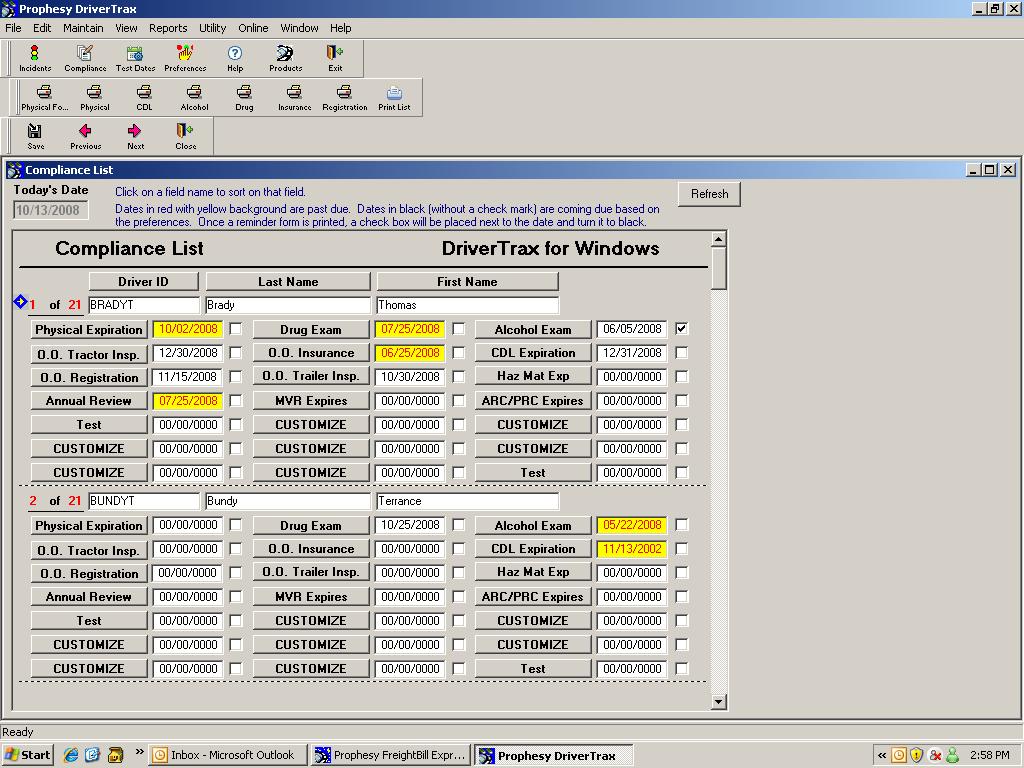Sort by First Name header
The height and width of the screenshot is (768, 1024).
click(x=468, y=281)
